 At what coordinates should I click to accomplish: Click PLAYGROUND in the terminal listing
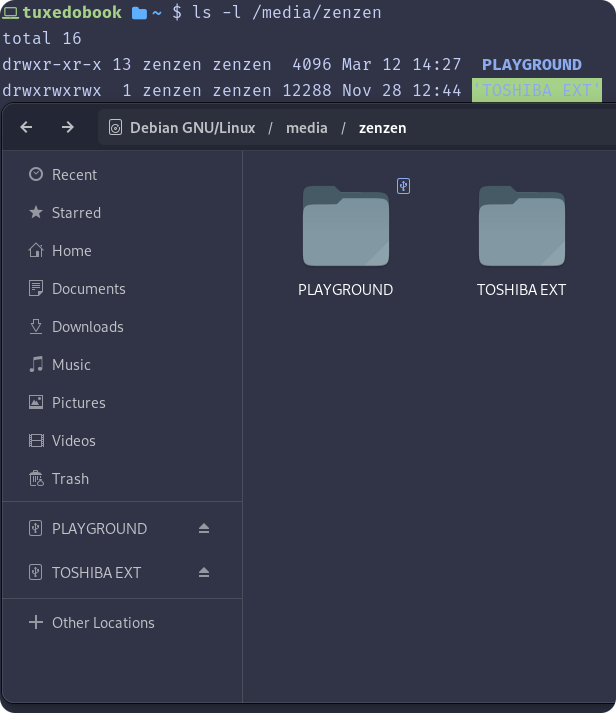click(531, 65)
